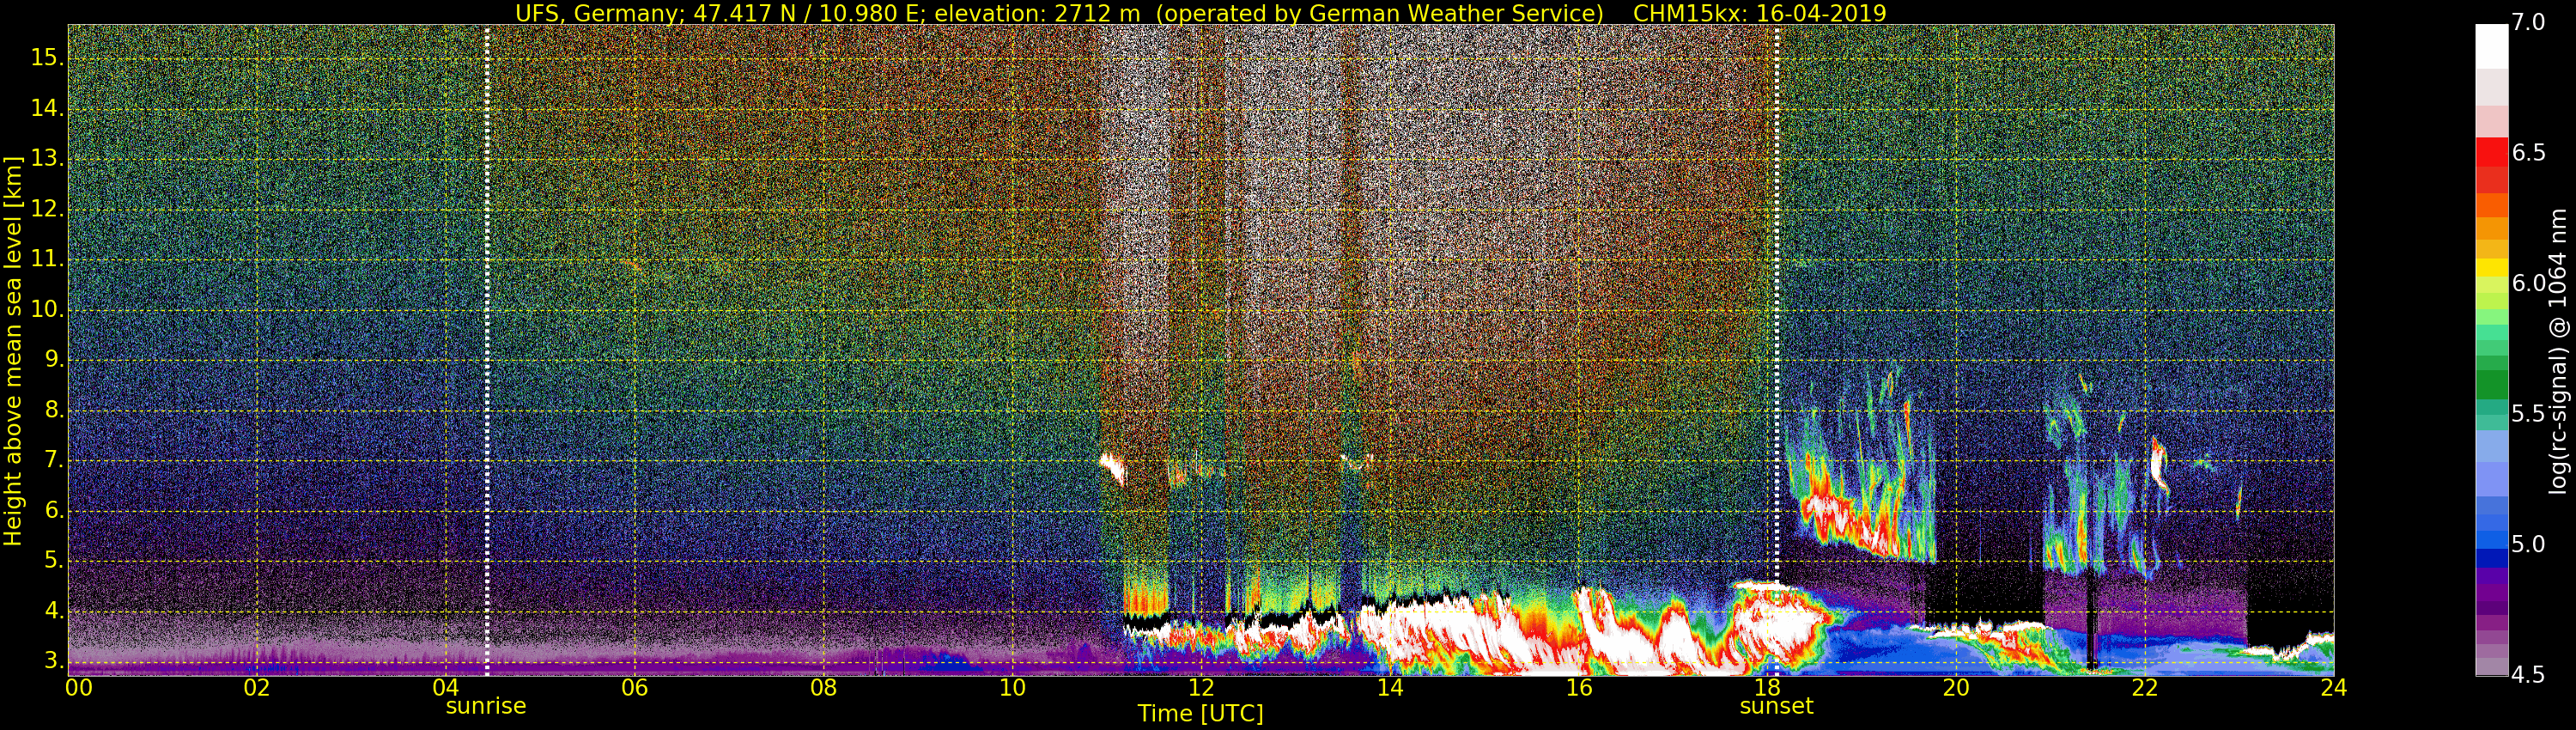Click the 'Time [UTC]' axis label
2576x730 pixels.
1200,714
